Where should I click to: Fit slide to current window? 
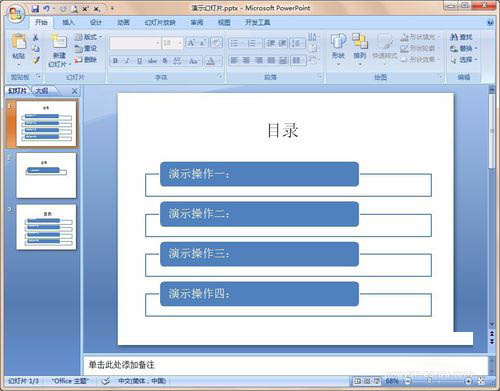point(481,381)
